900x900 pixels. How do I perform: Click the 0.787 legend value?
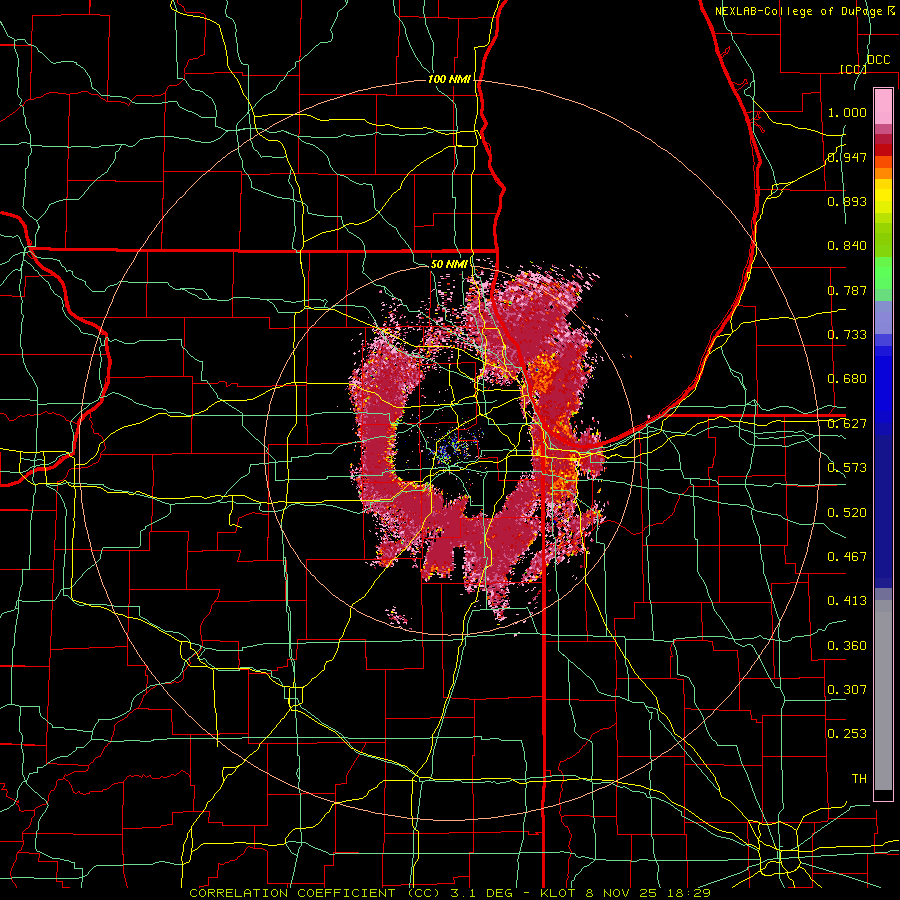pos(847,290)
